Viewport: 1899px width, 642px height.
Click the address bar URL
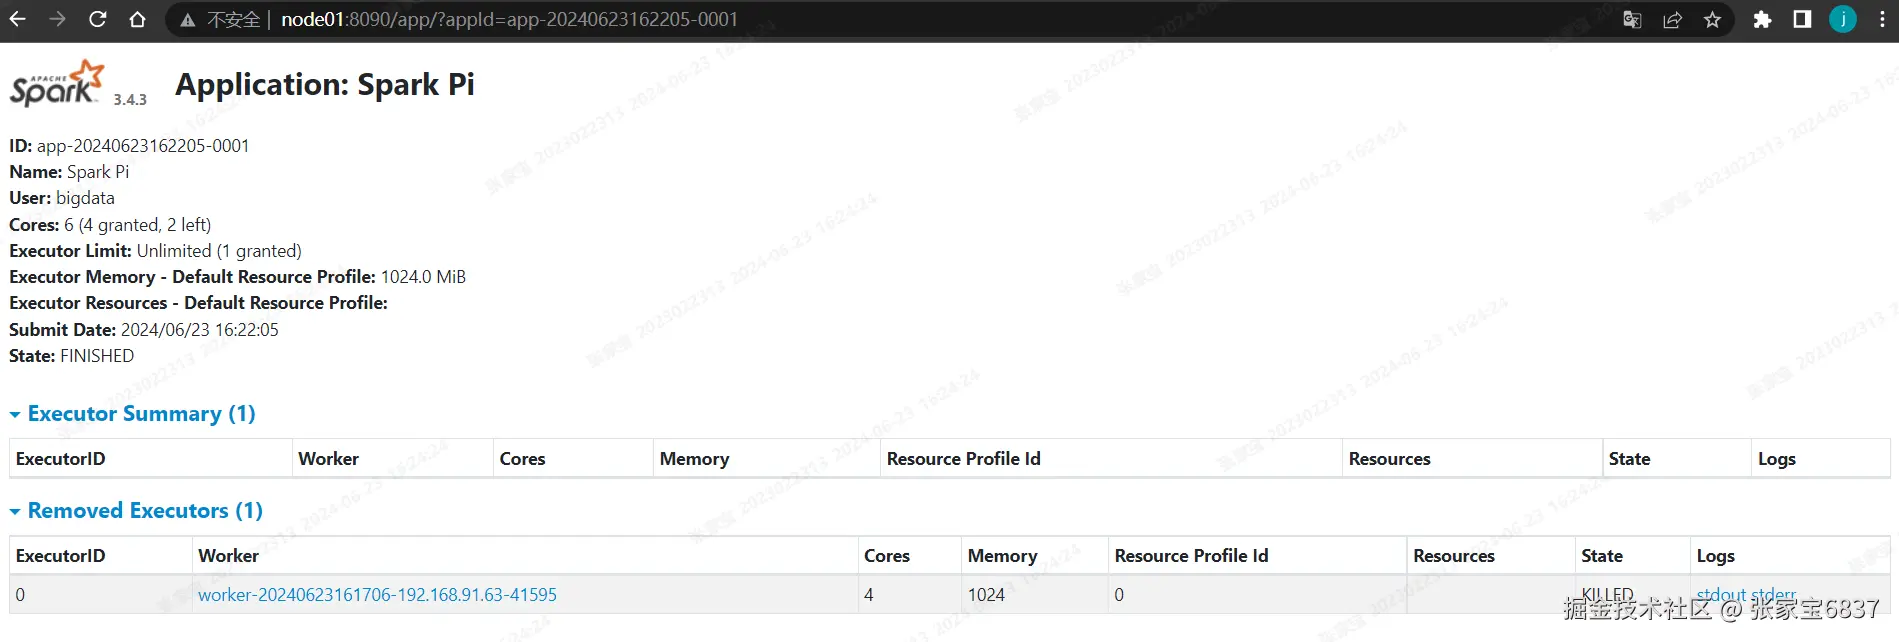(509, 19)
